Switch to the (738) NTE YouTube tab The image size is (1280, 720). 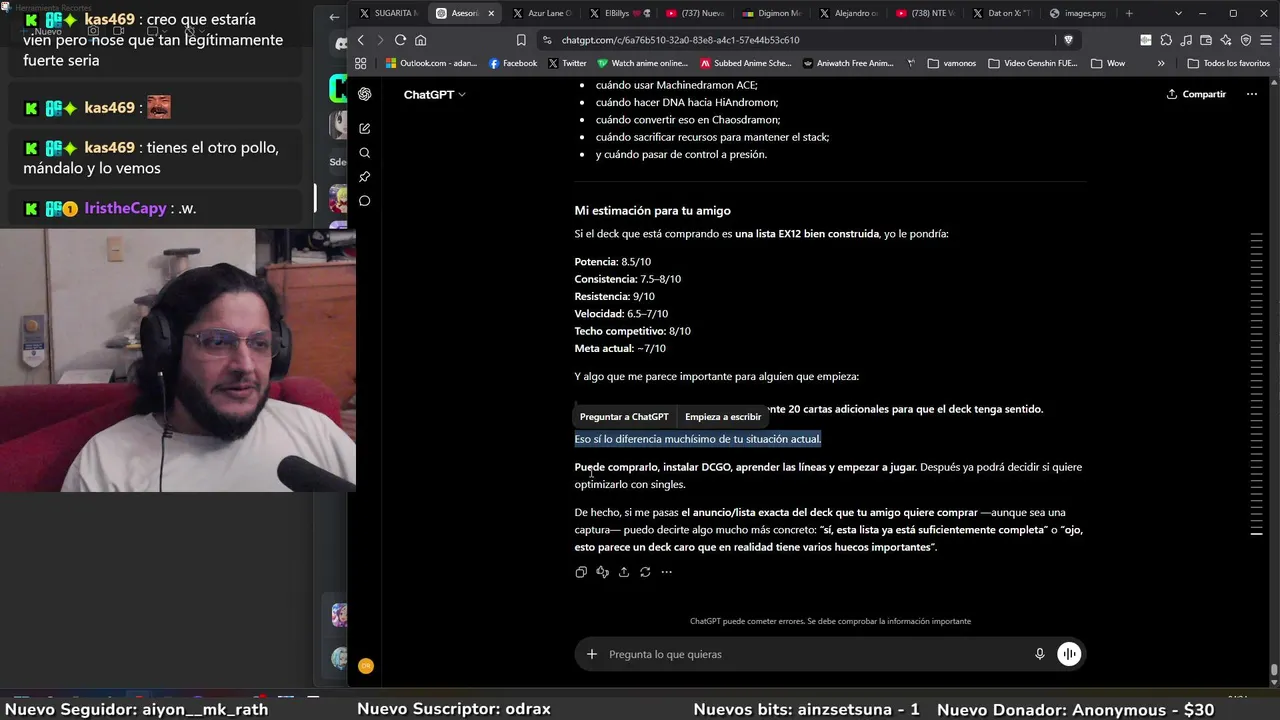925,13
